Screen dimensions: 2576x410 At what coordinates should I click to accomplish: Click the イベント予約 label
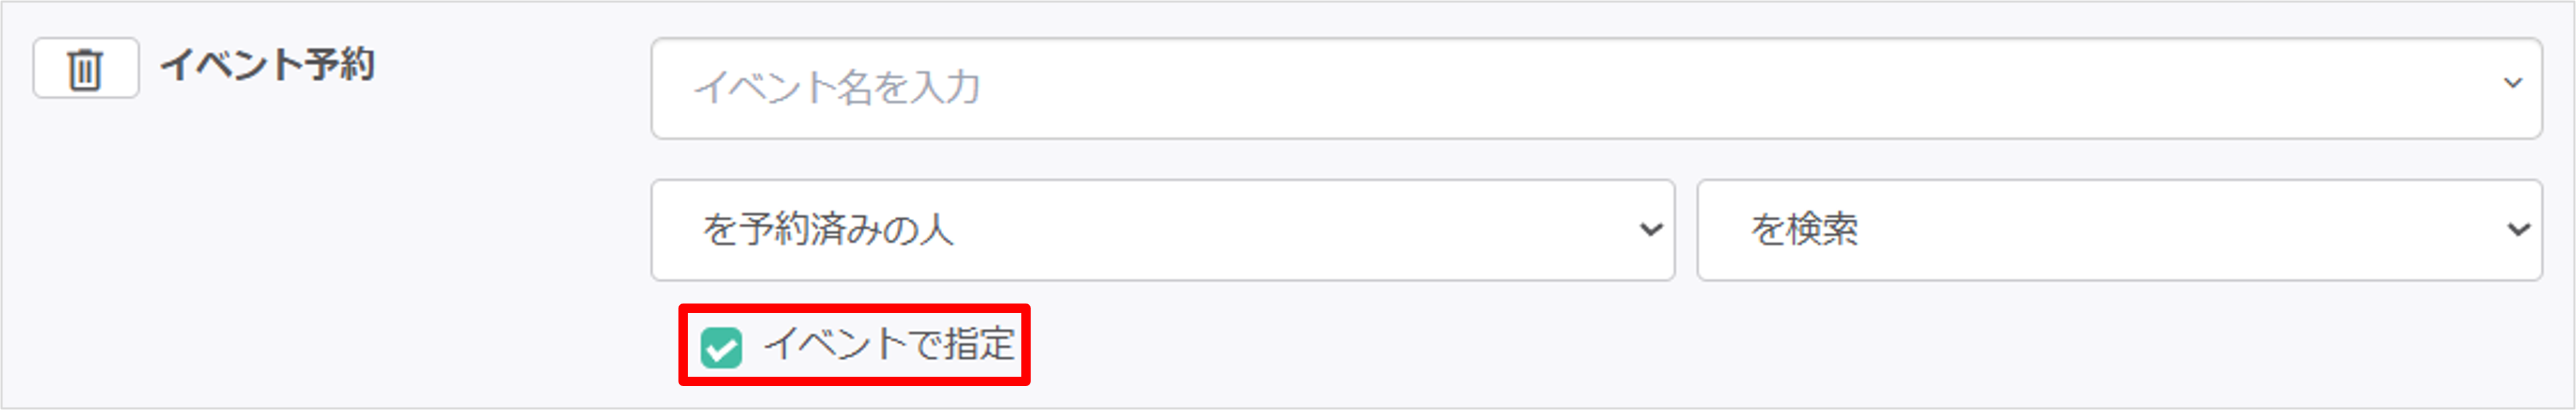tap(267, 66)
